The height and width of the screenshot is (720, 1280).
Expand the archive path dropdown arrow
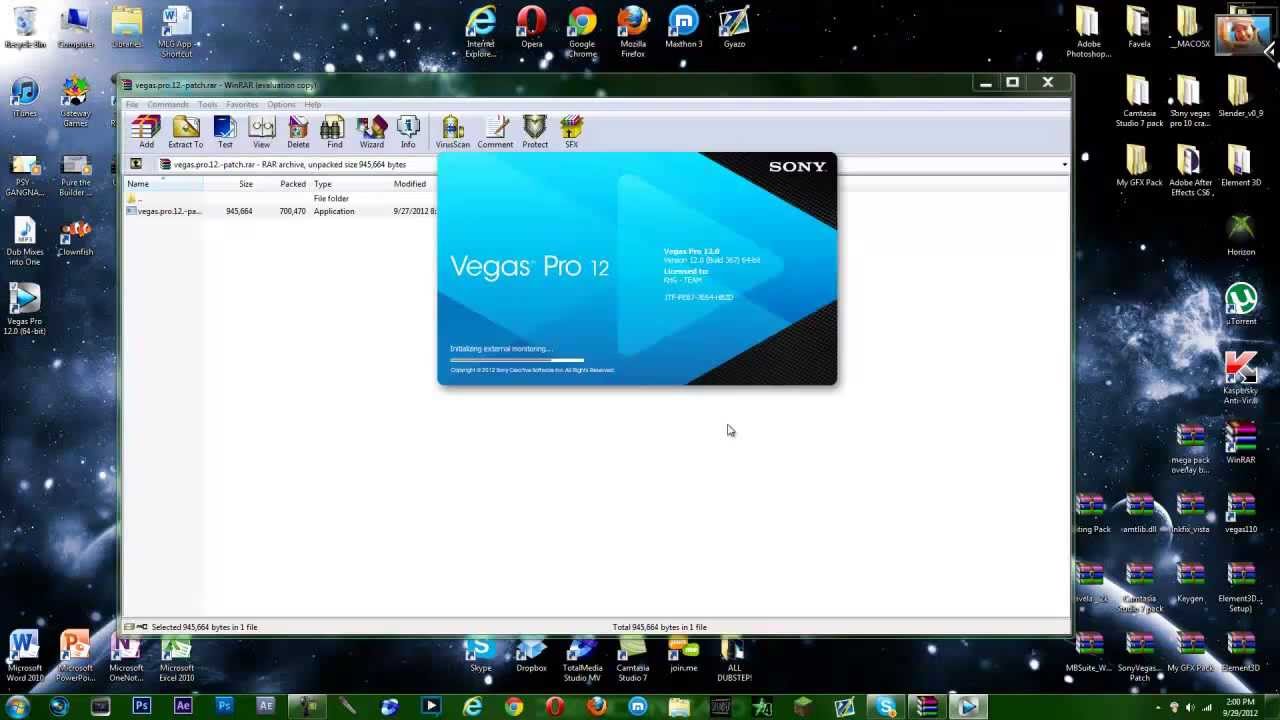(1064, 164)
